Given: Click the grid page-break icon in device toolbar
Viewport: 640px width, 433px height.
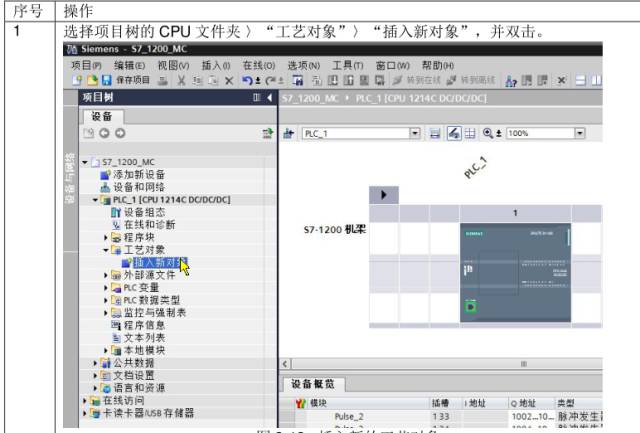Looking at the screenshot, I should pos(470,133).
